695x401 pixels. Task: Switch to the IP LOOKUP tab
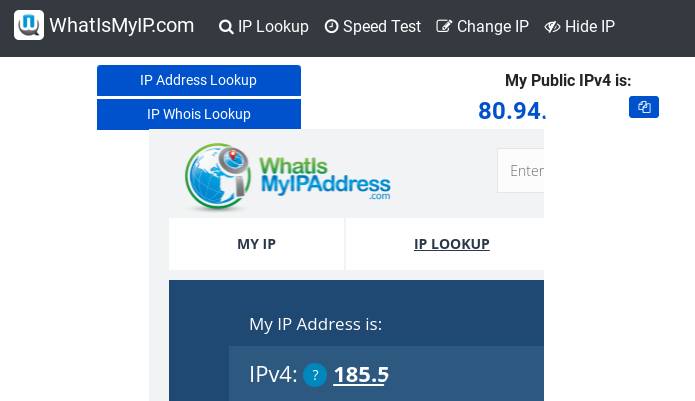click(452, 244)
